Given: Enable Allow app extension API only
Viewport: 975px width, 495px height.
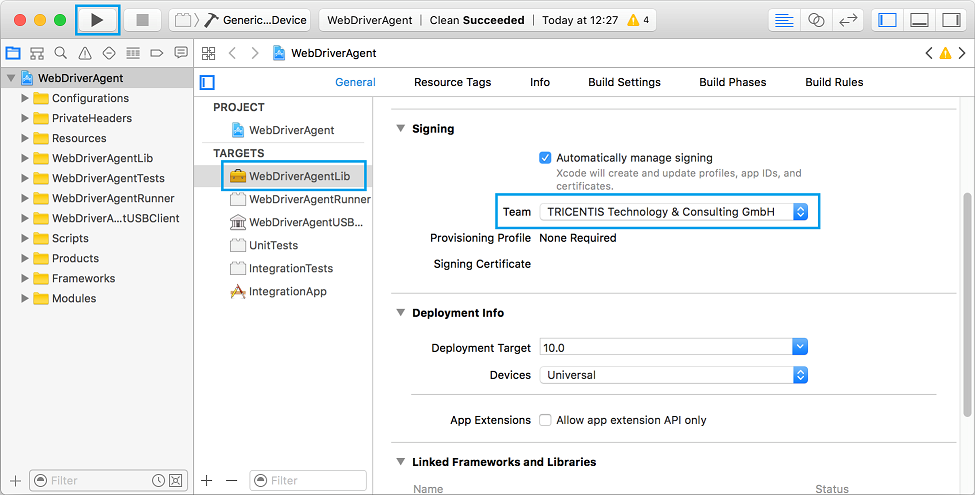Looking at the screenshot, I should point(545,420).
